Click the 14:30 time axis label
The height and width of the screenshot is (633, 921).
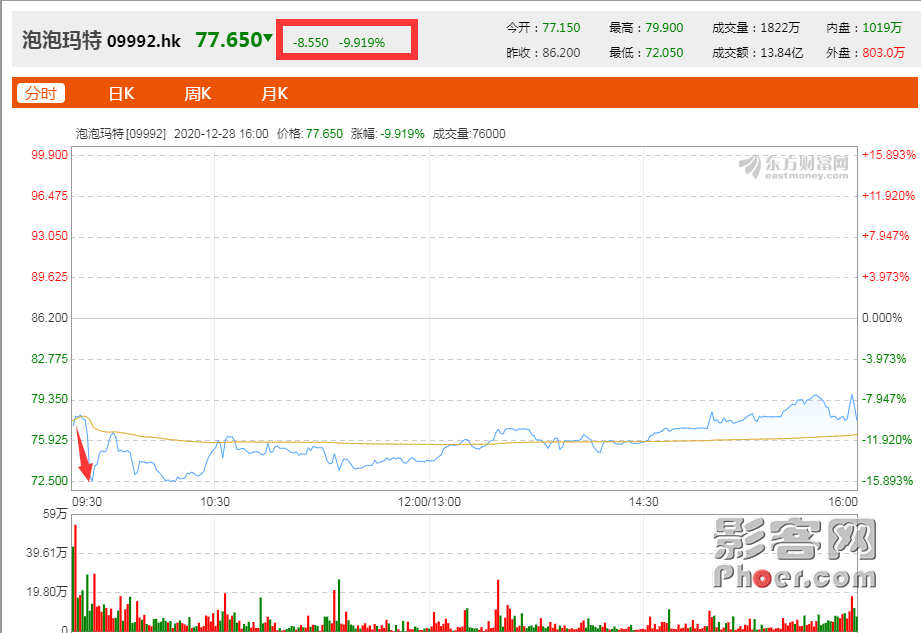tap(644, 502)
